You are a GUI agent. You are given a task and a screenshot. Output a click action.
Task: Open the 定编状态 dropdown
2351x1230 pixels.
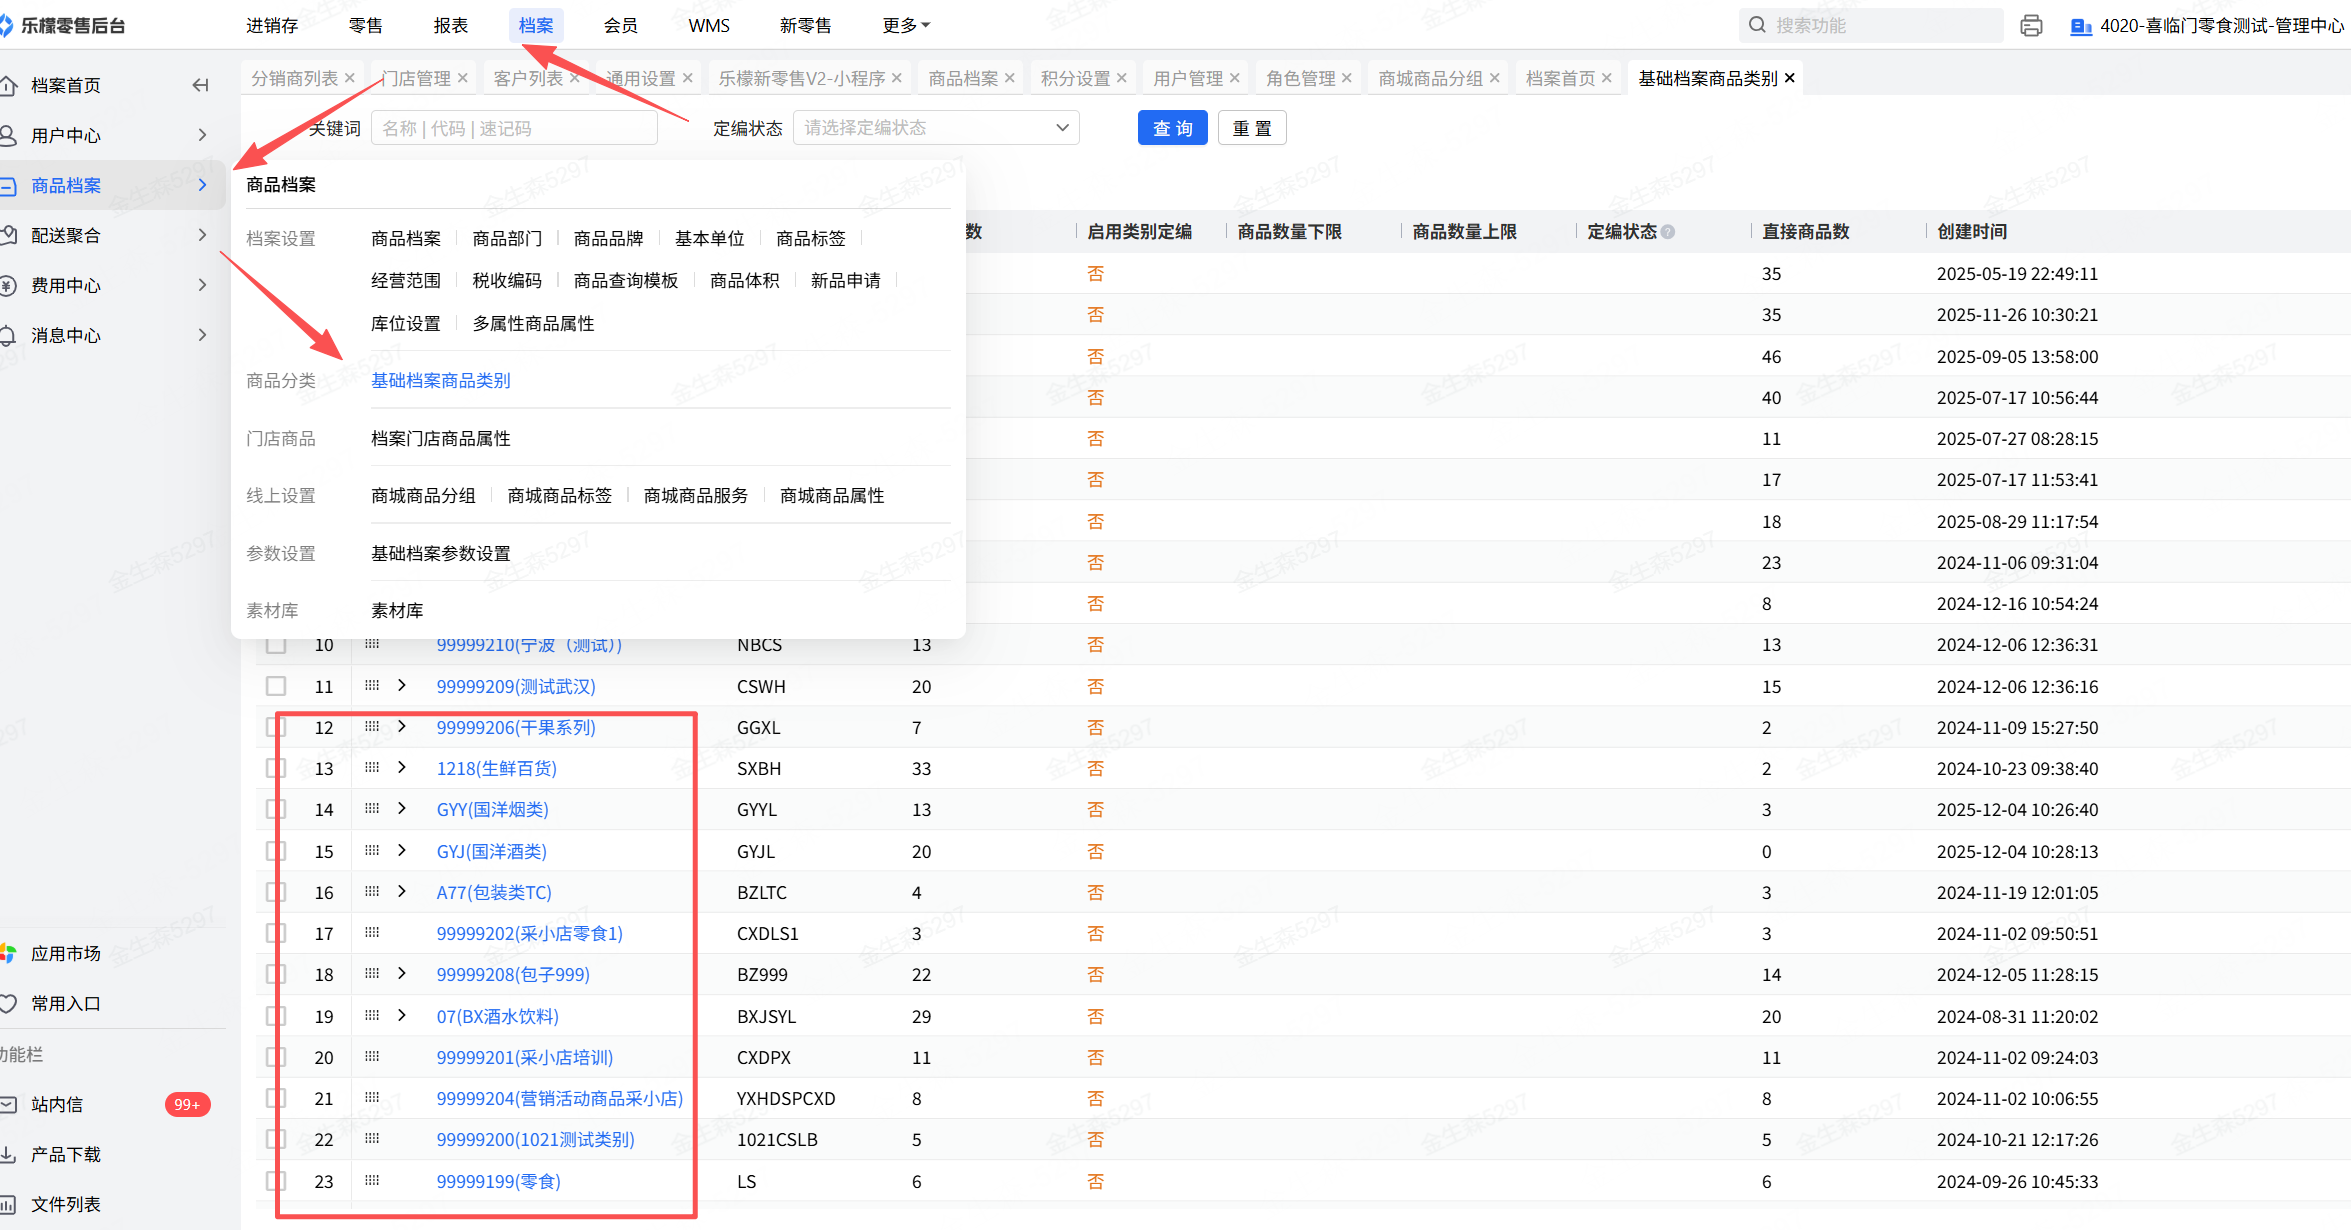pos(935,128)
